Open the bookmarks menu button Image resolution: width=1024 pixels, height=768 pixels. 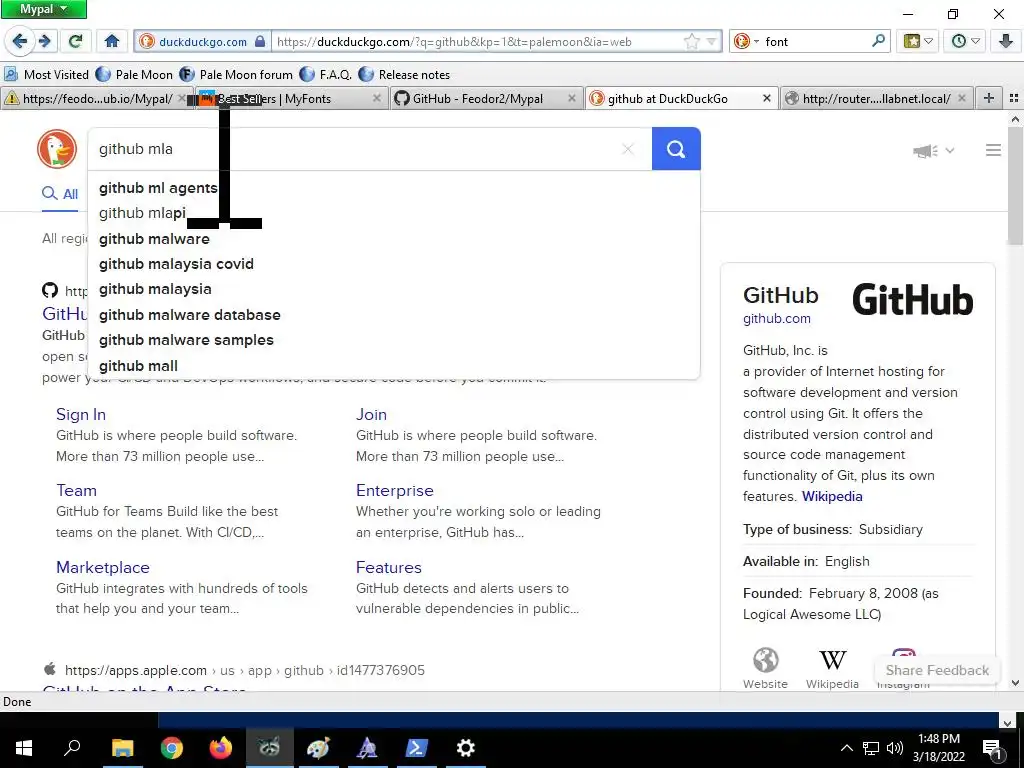(x=918, y=41)
